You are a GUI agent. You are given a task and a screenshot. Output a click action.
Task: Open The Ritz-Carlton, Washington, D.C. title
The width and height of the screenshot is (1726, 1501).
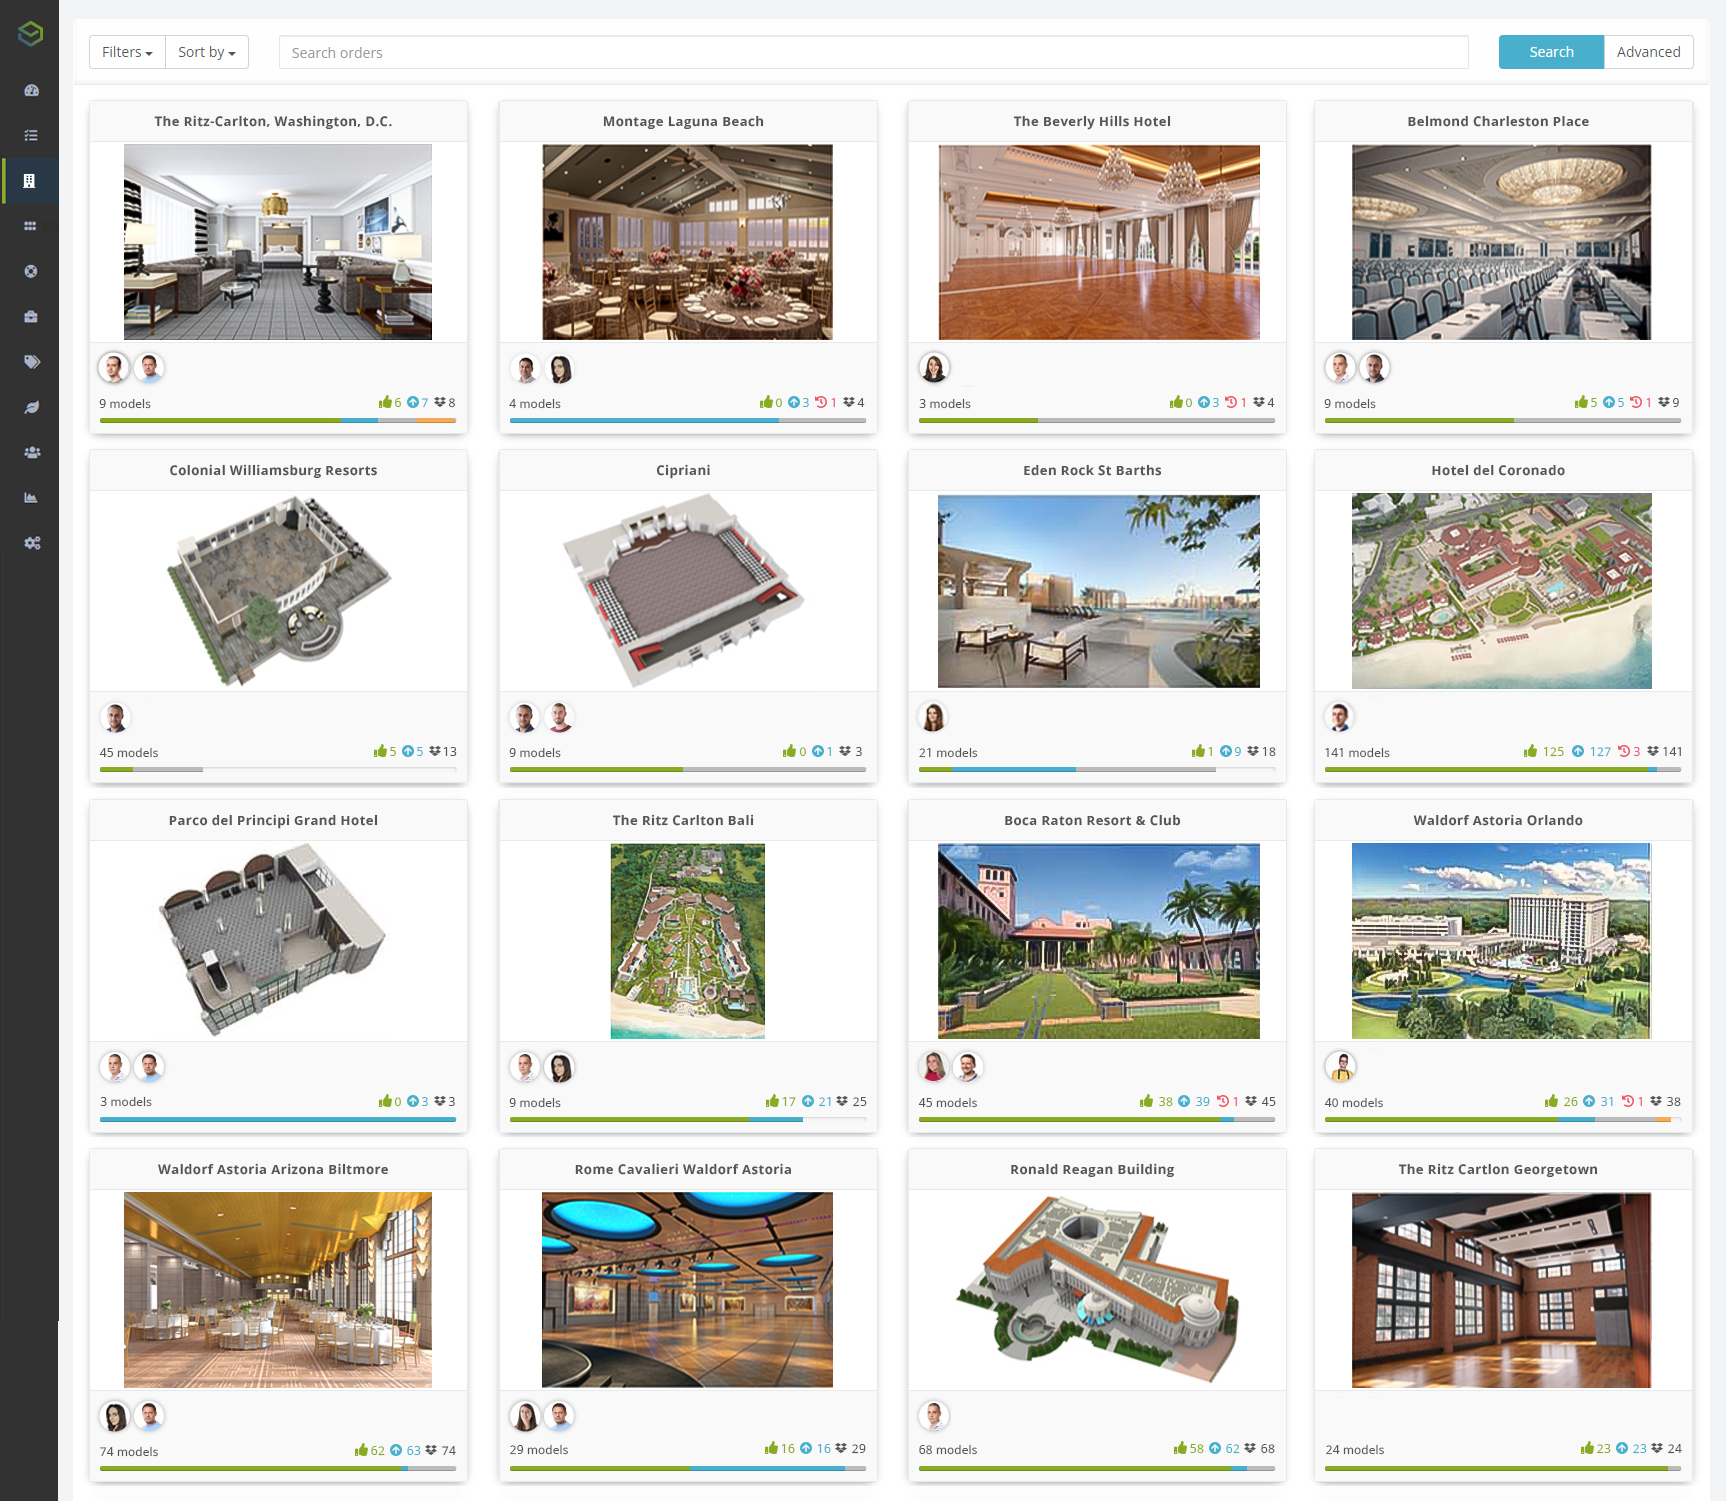coord(273,121)
